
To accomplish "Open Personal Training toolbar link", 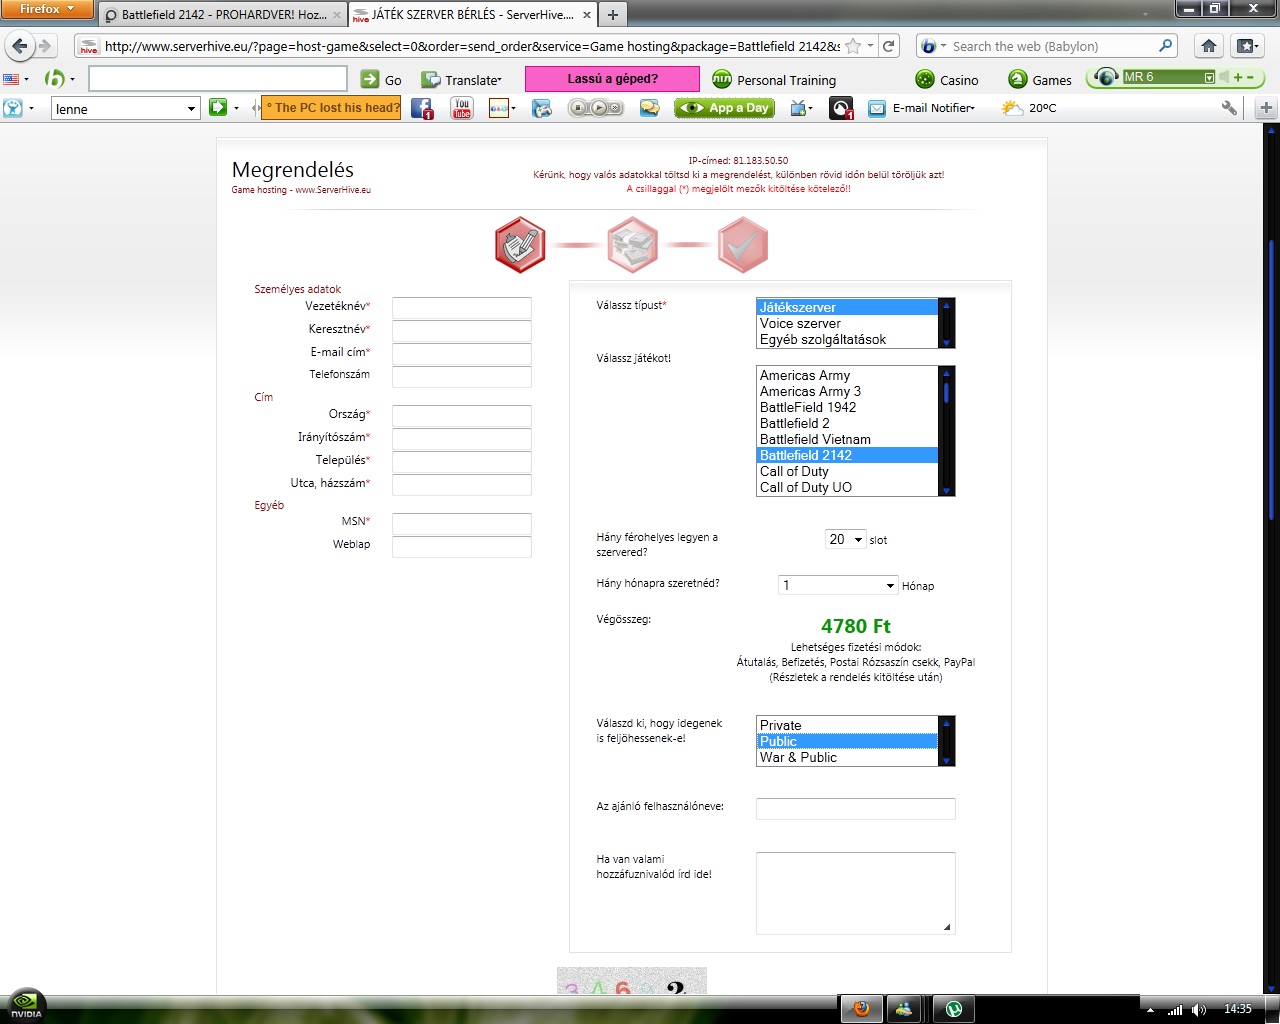I will 774,80.
